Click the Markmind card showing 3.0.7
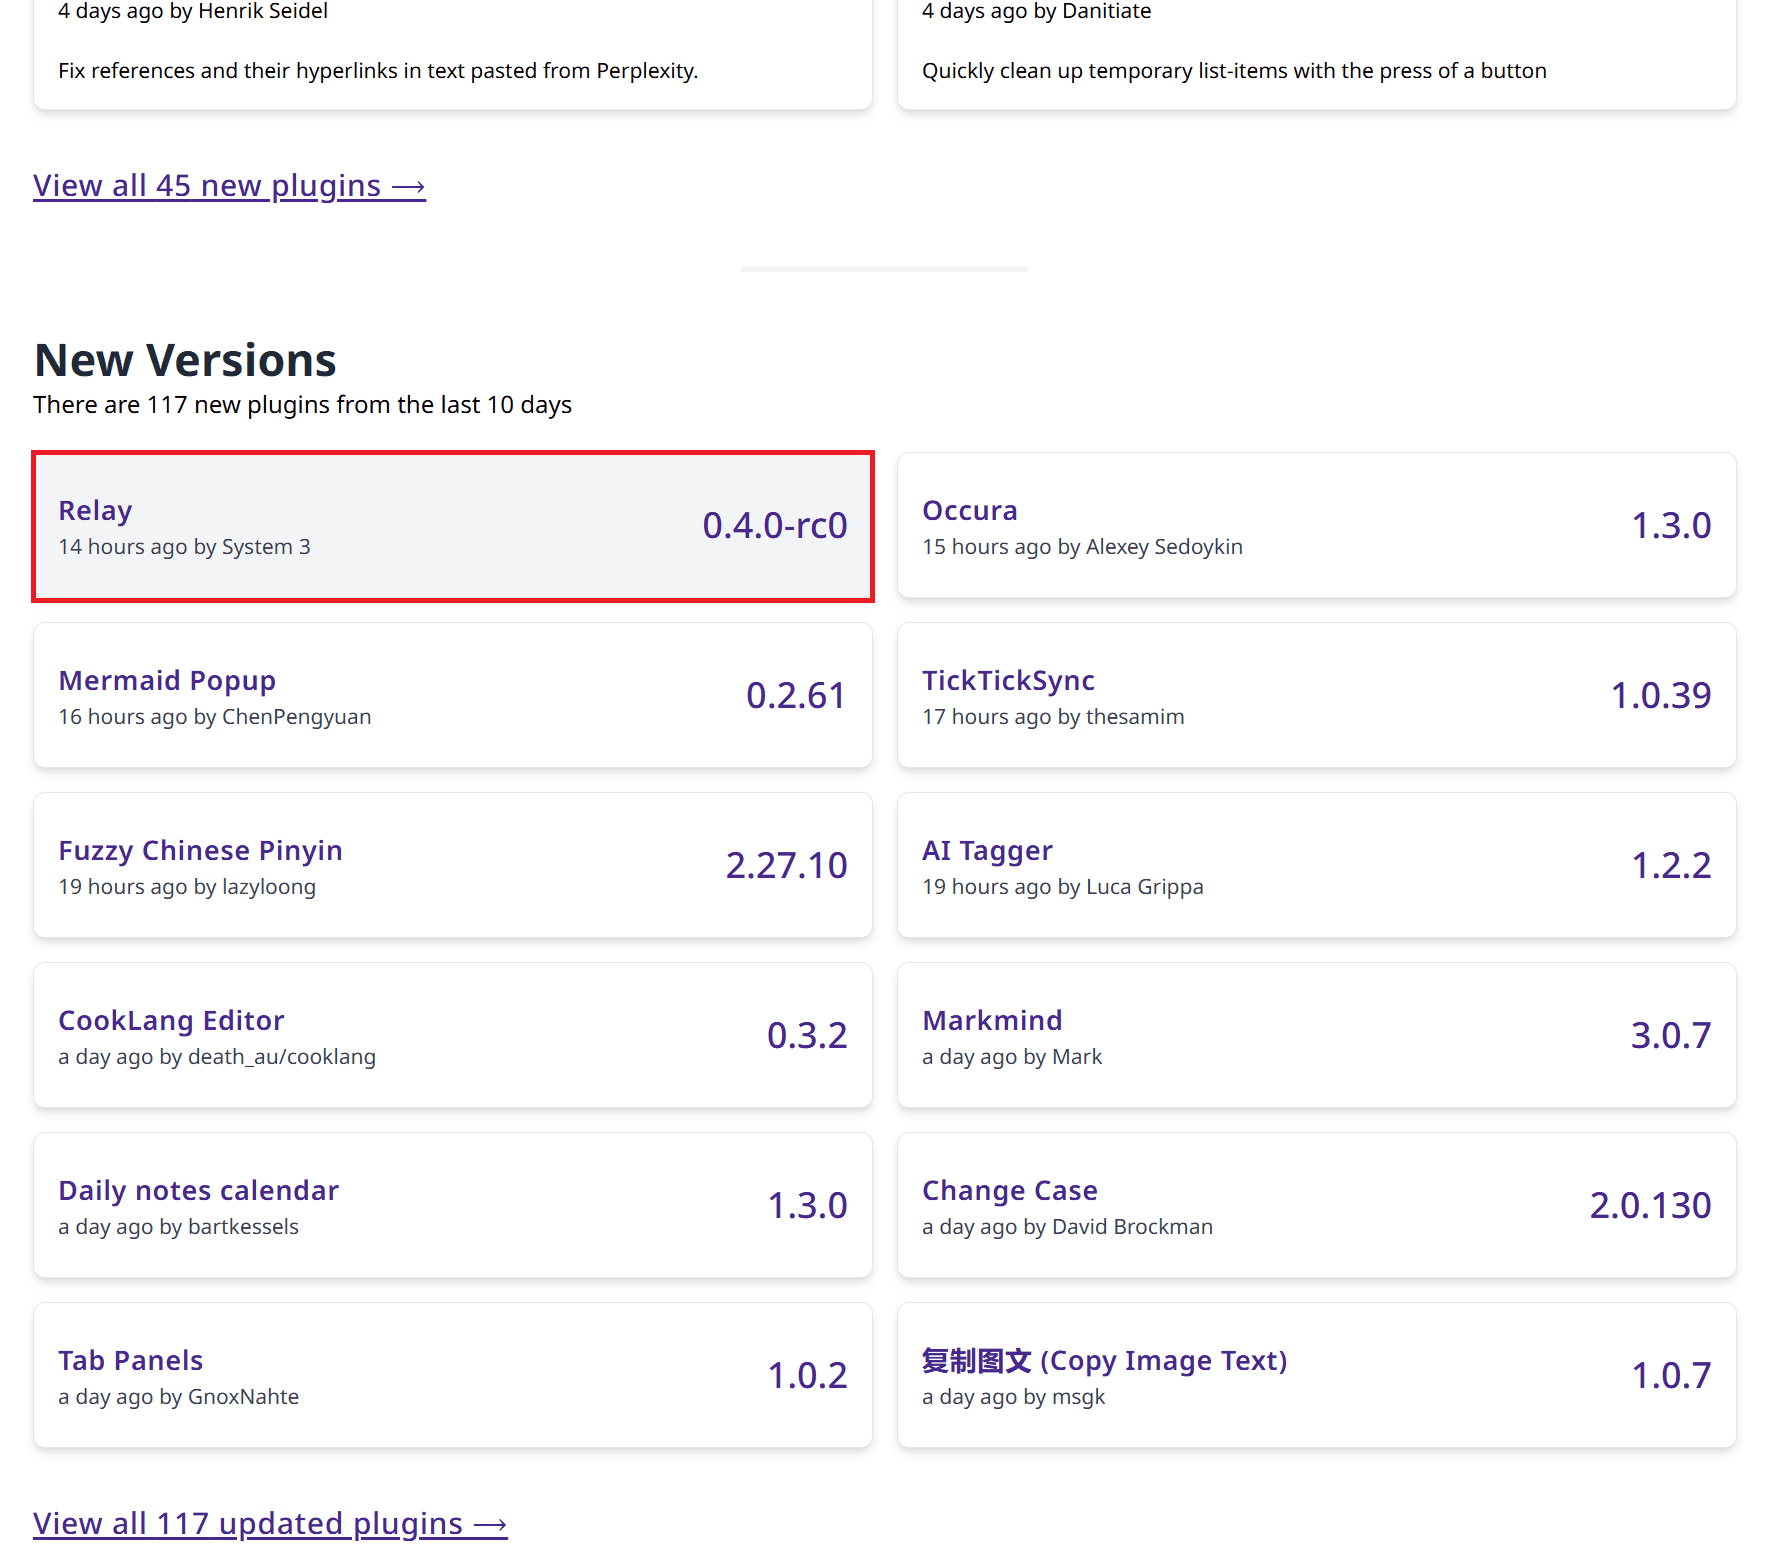The width and height of the screenshot is (1780, 1558). point(1316,1035)
